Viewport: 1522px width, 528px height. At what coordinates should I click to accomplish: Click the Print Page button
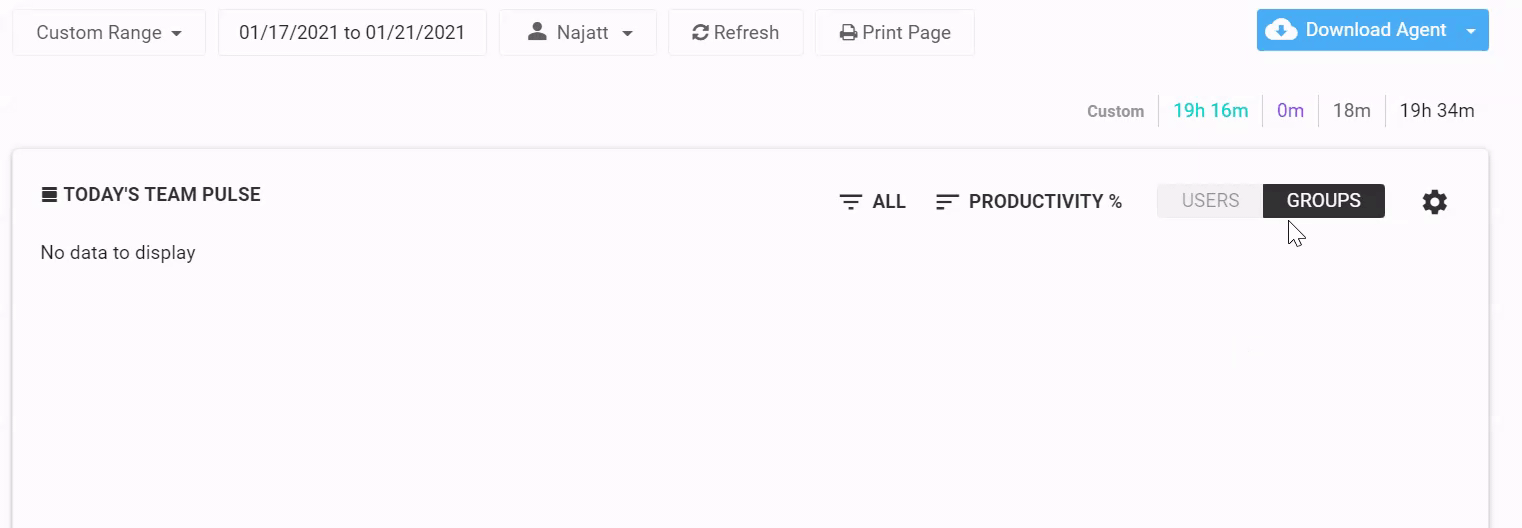click(895, 33)
